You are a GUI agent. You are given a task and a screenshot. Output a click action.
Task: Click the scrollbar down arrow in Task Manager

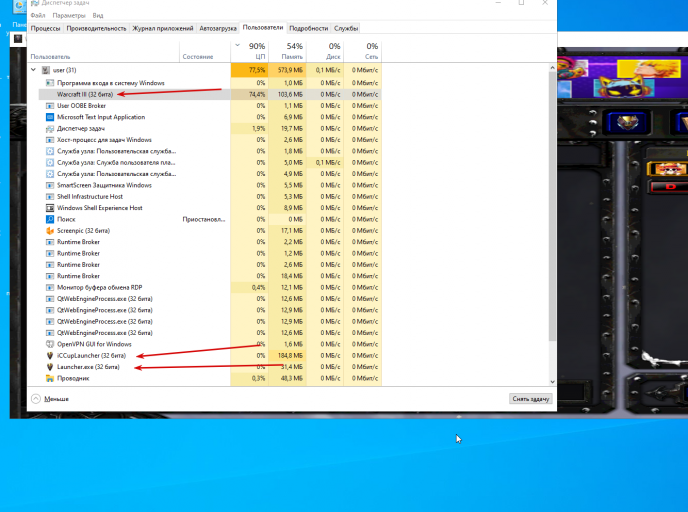[x=552, y=382]
